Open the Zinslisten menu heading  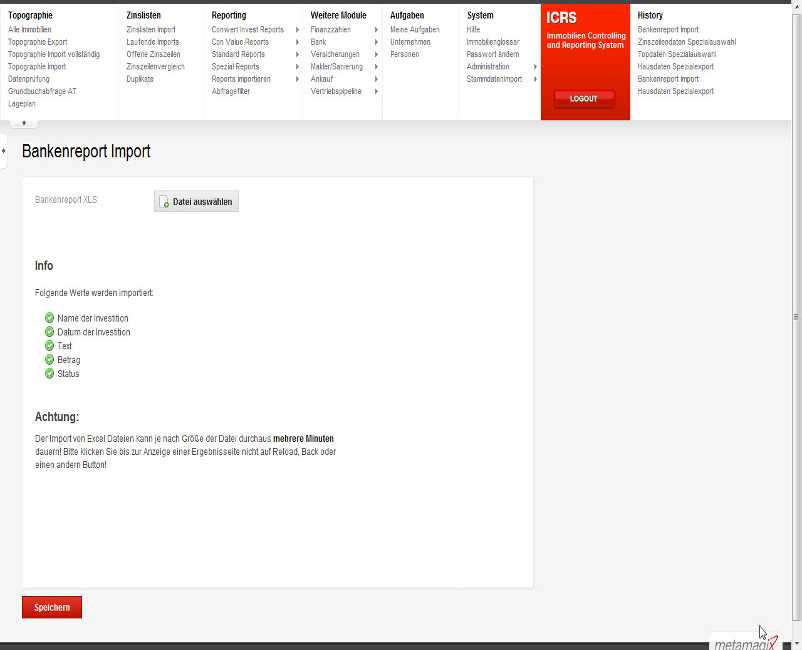pyautogui.click(x=143, y=15)
